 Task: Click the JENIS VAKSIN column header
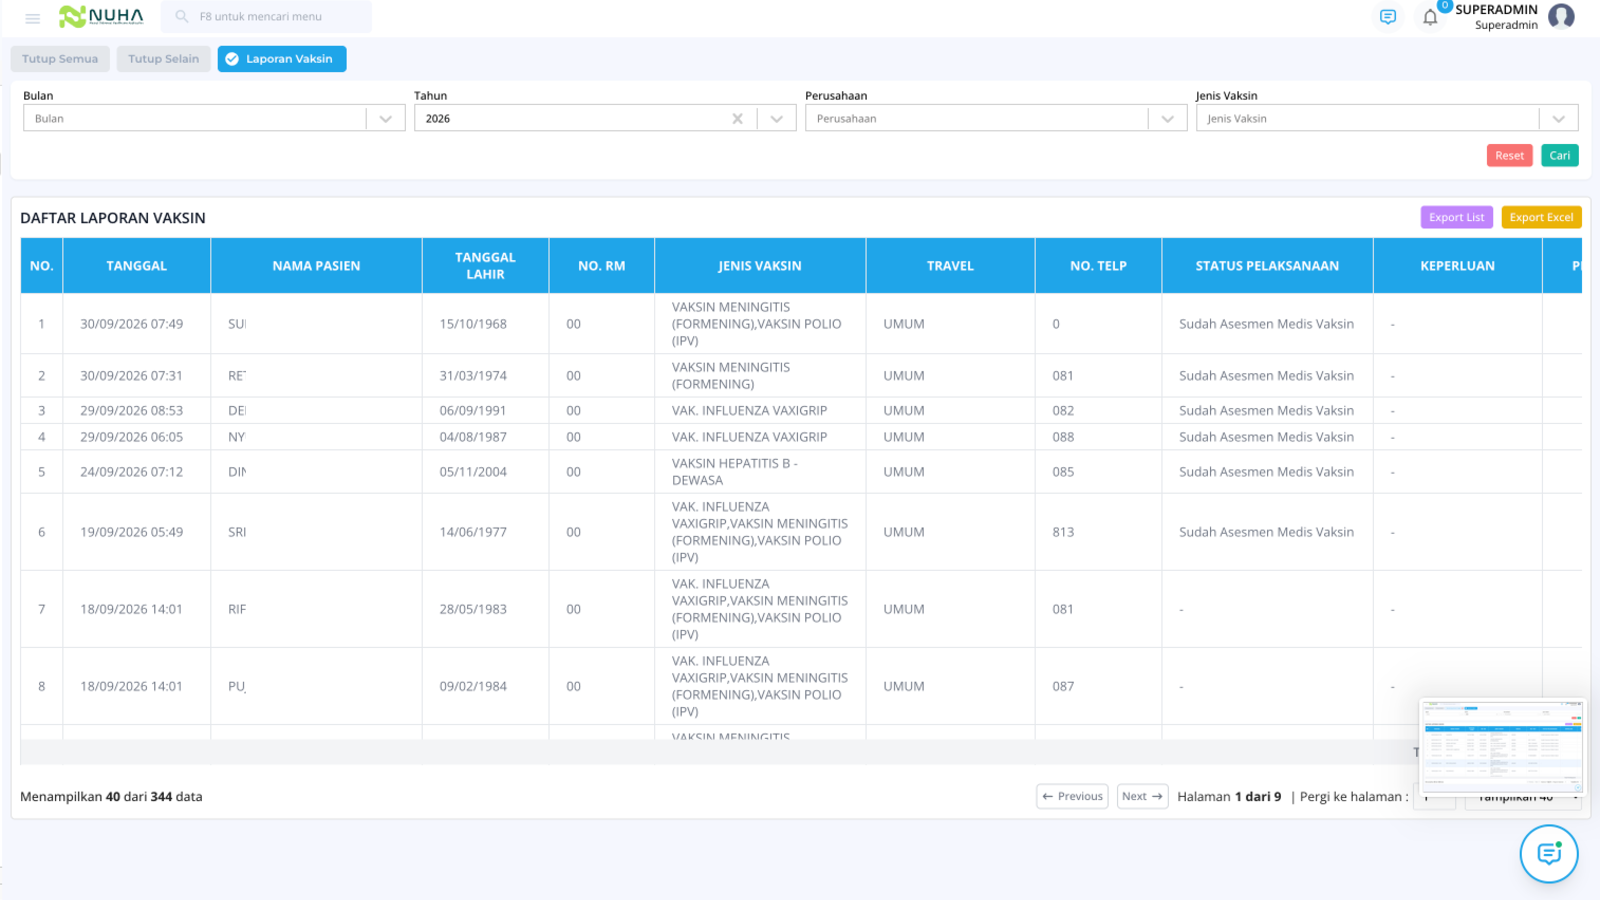pos(760,266)
